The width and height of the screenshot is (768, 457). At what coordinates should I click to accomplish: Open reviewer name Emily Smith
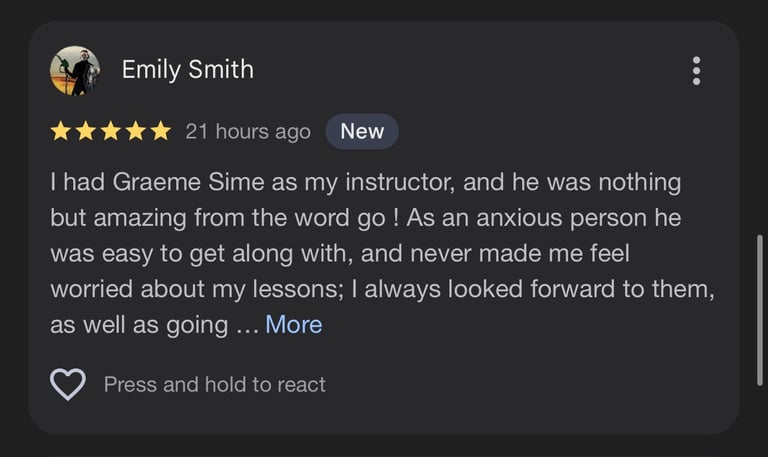(x=188, y=70)
